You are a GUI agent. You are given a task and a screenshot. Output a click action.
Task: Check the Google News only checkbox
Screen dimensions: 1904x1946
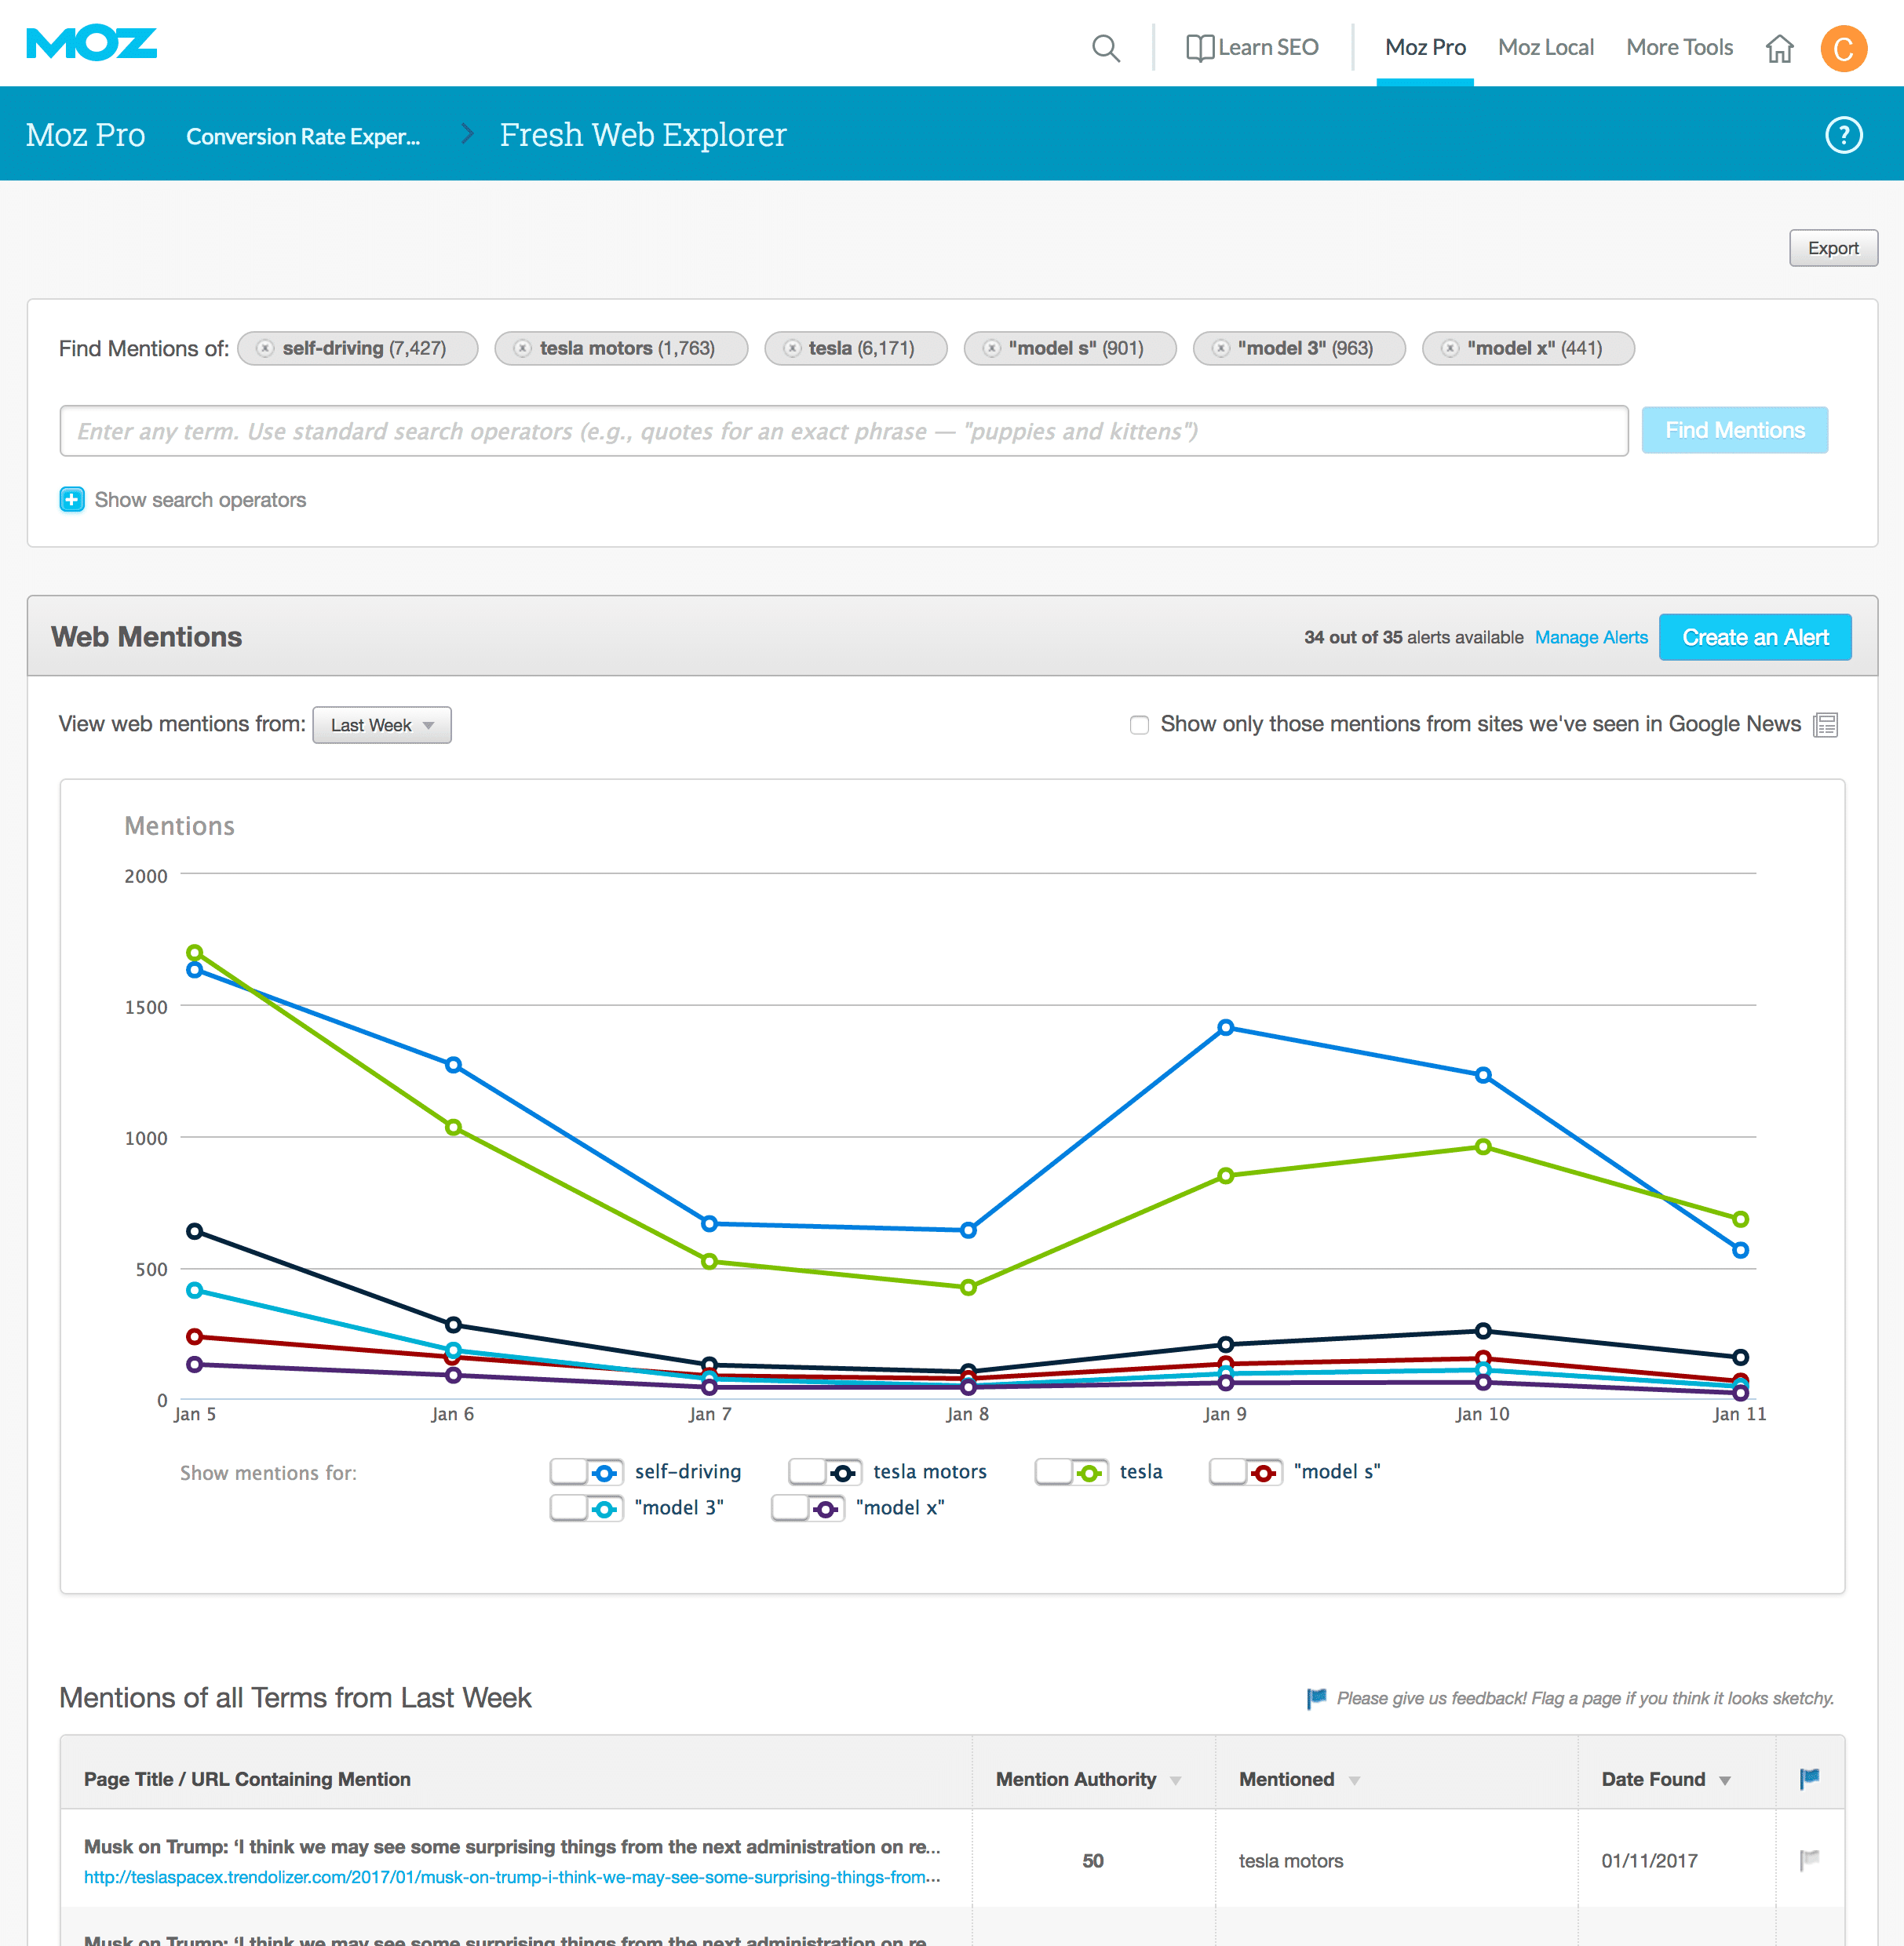click(x=1139, y=725)
